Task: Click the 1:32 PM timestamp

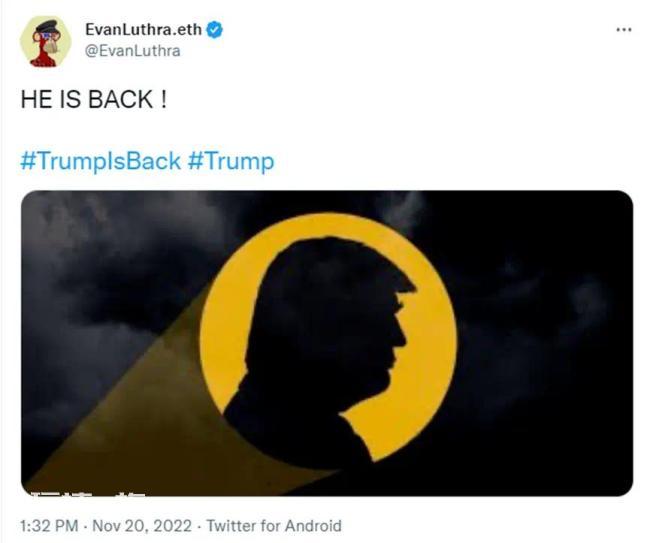Action: click(x=49, y=526)
